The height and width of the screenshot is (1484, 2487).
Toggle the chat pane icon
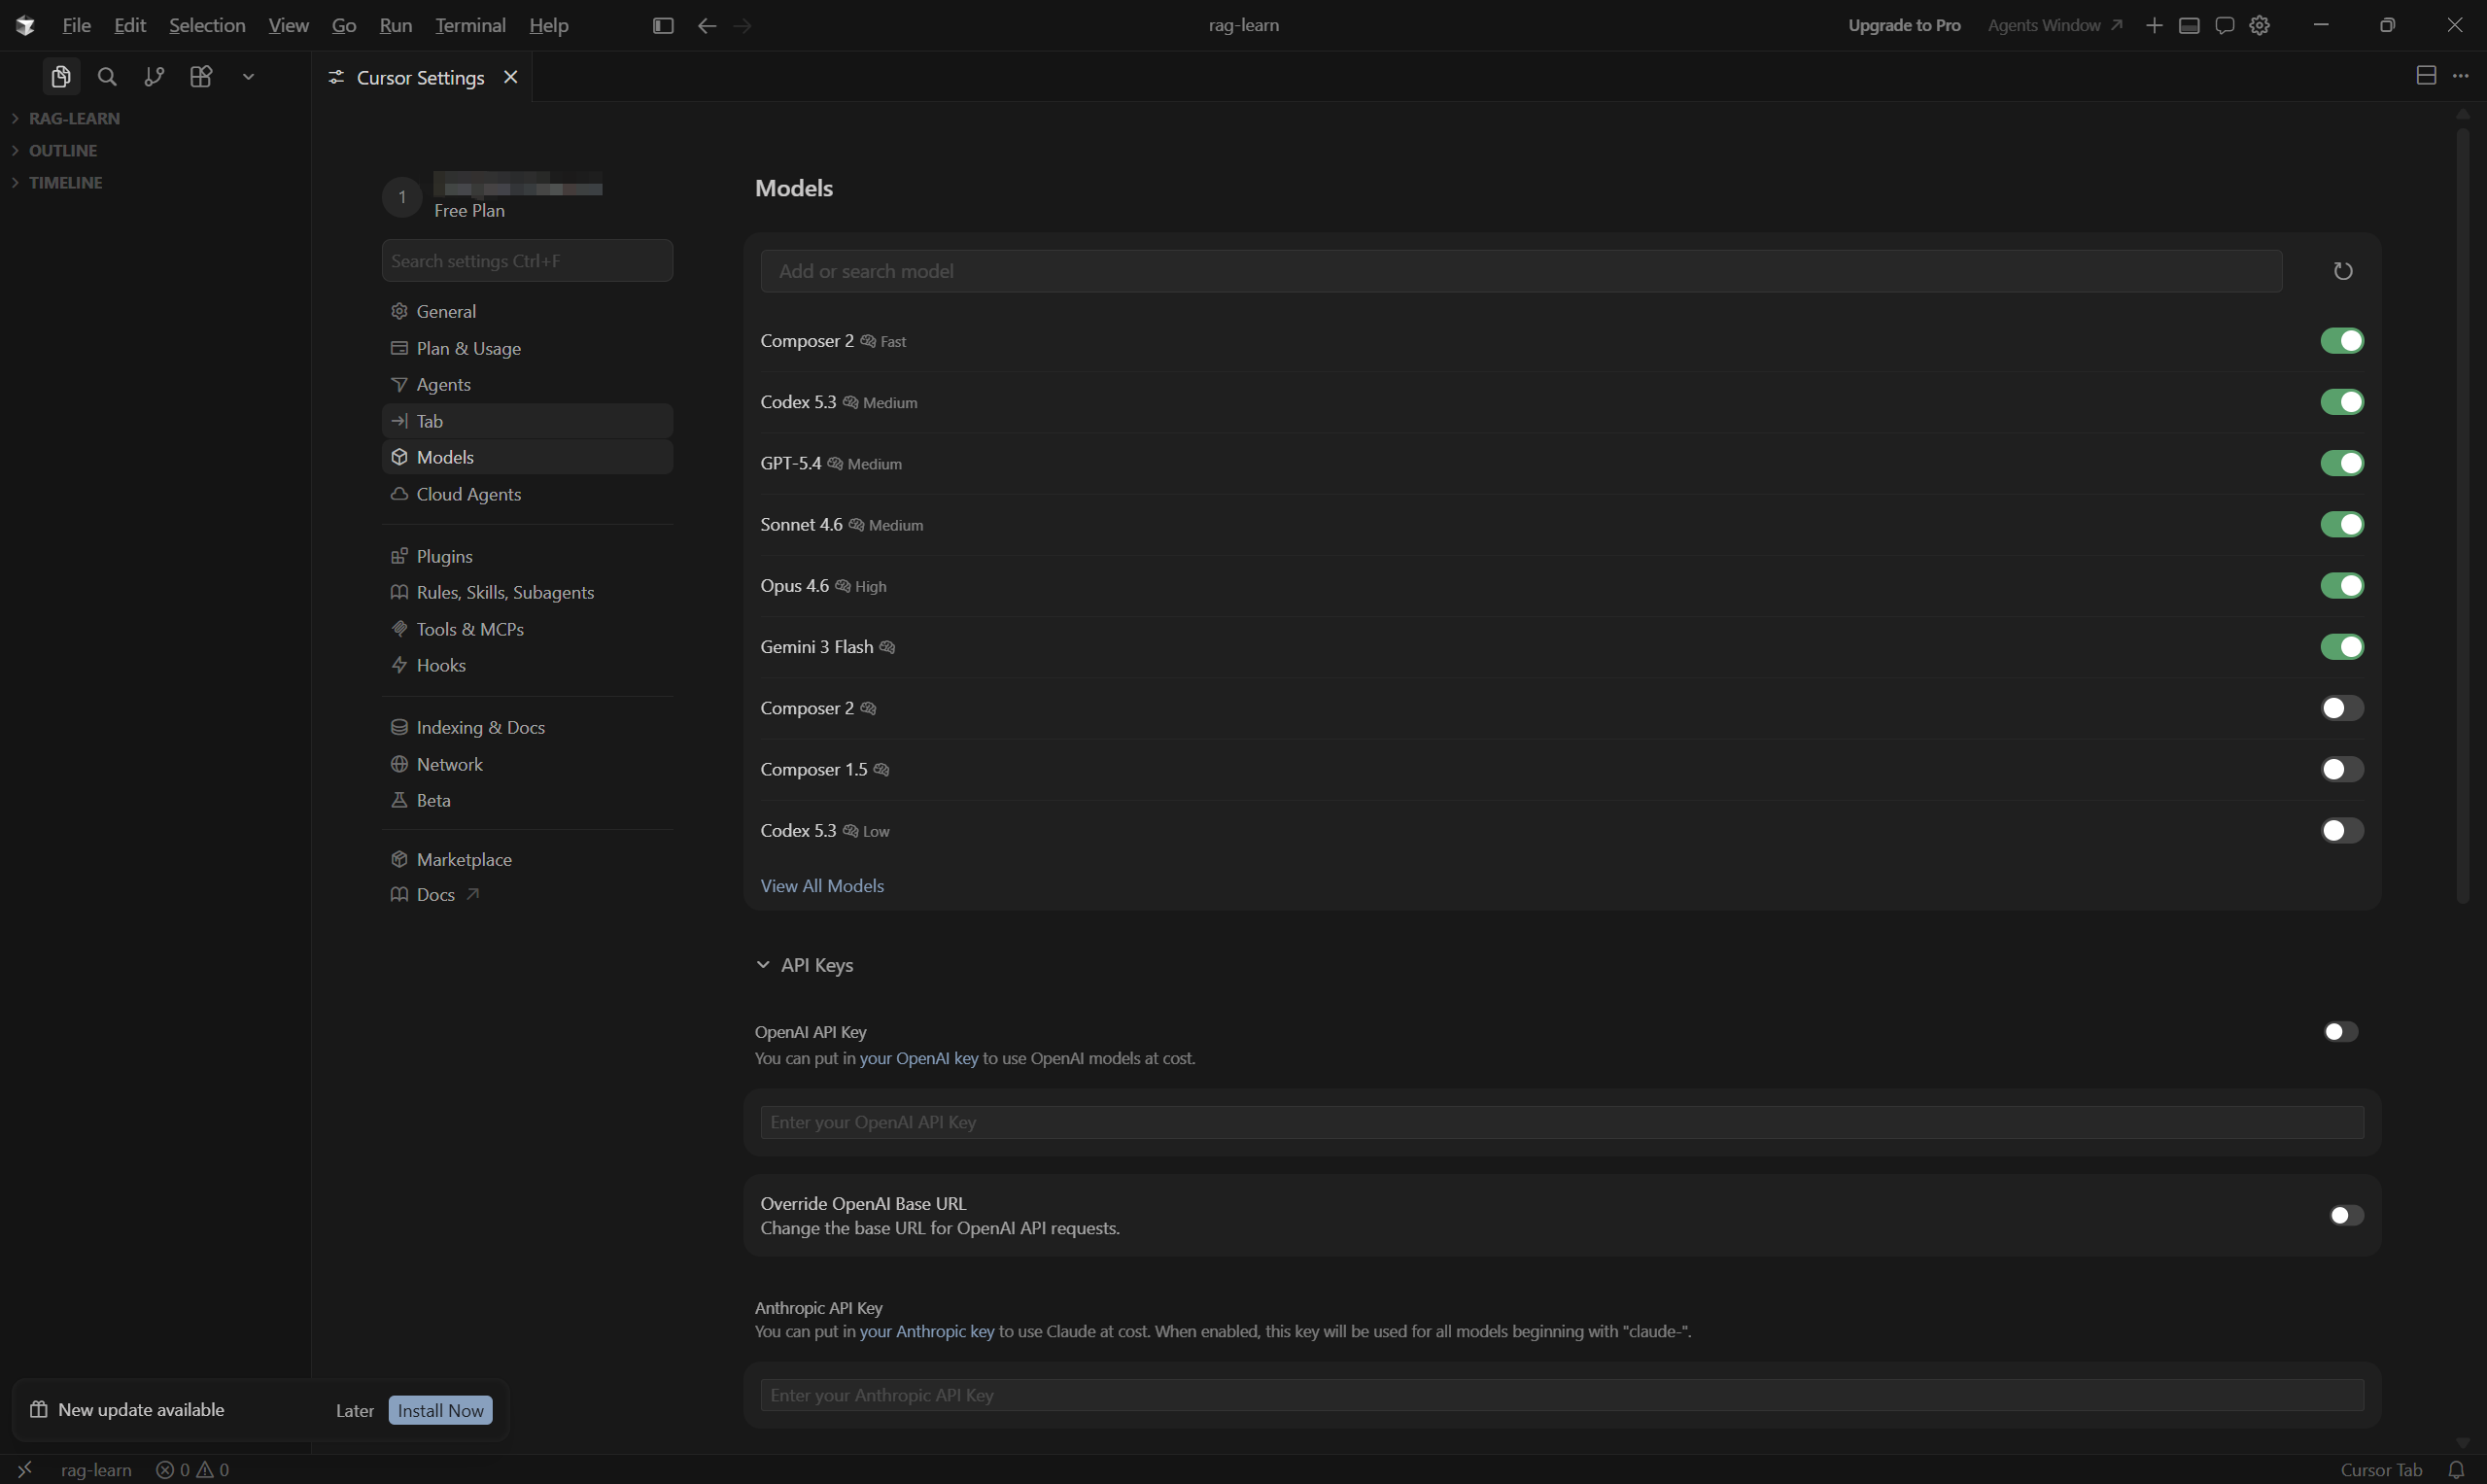(x=2225, y=26)
